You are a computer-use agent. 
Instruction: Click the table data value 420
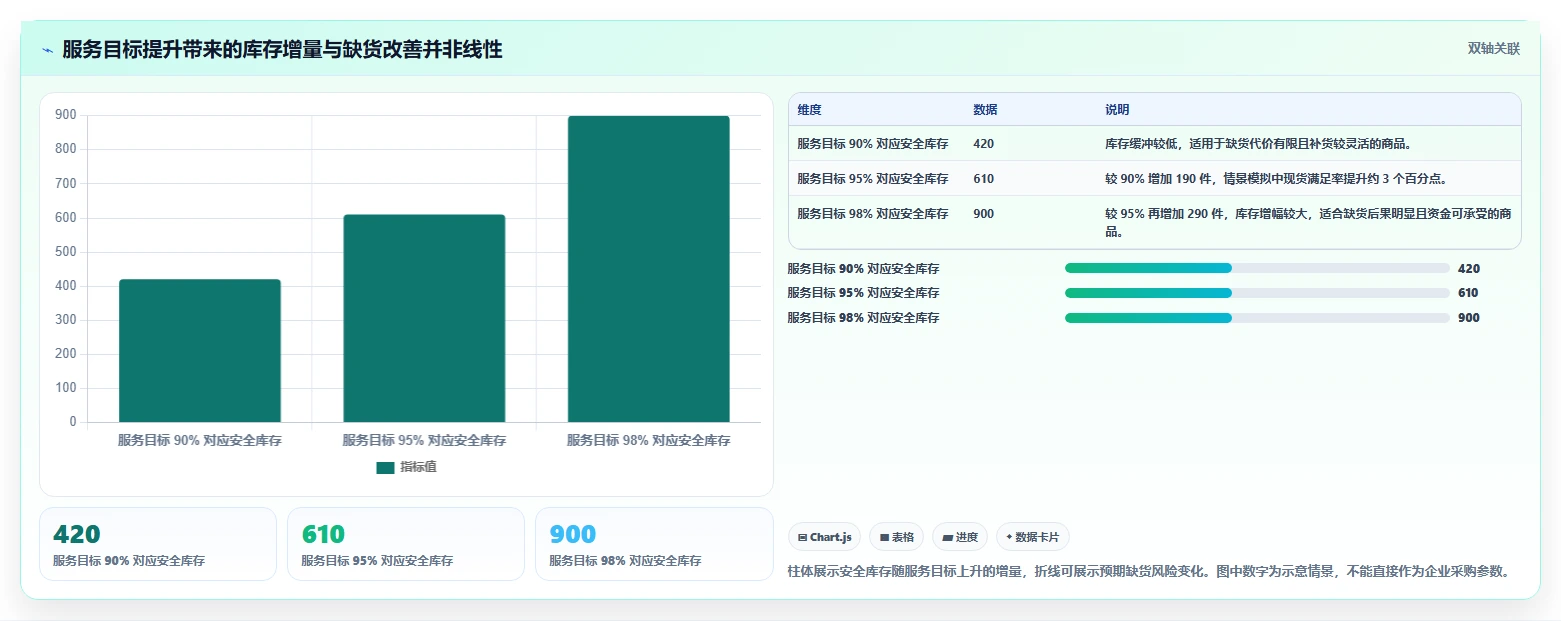[x=983, y=144]
